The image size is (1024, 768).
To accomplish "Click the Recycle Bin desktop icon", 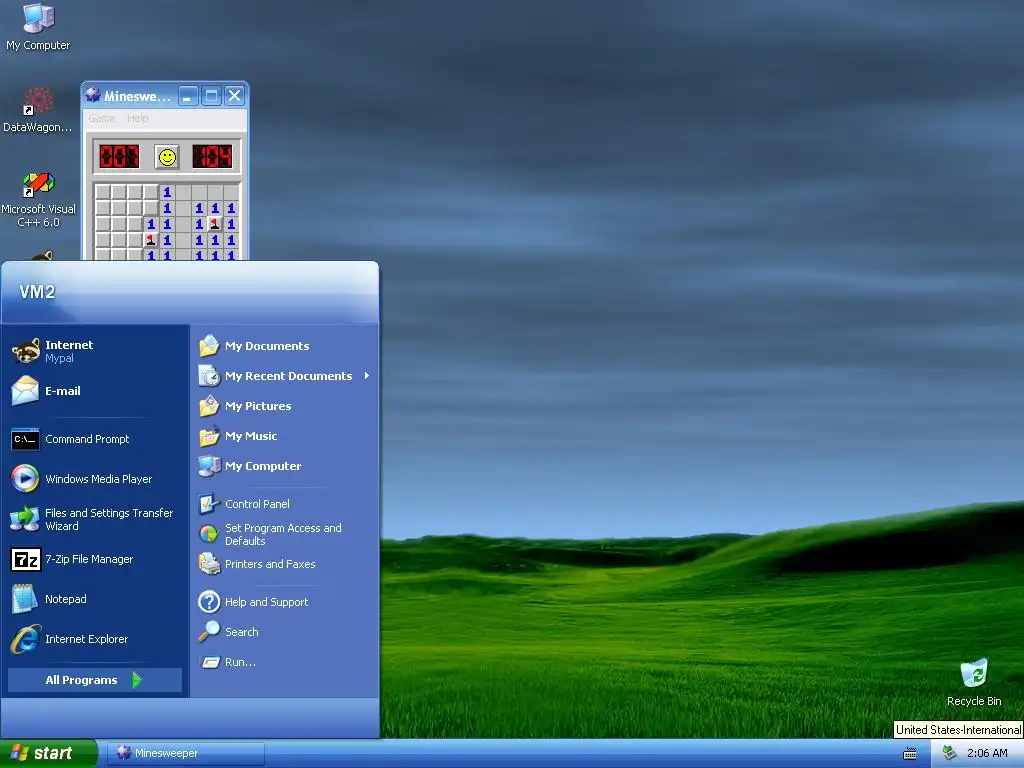I will [x=974, y=682].
